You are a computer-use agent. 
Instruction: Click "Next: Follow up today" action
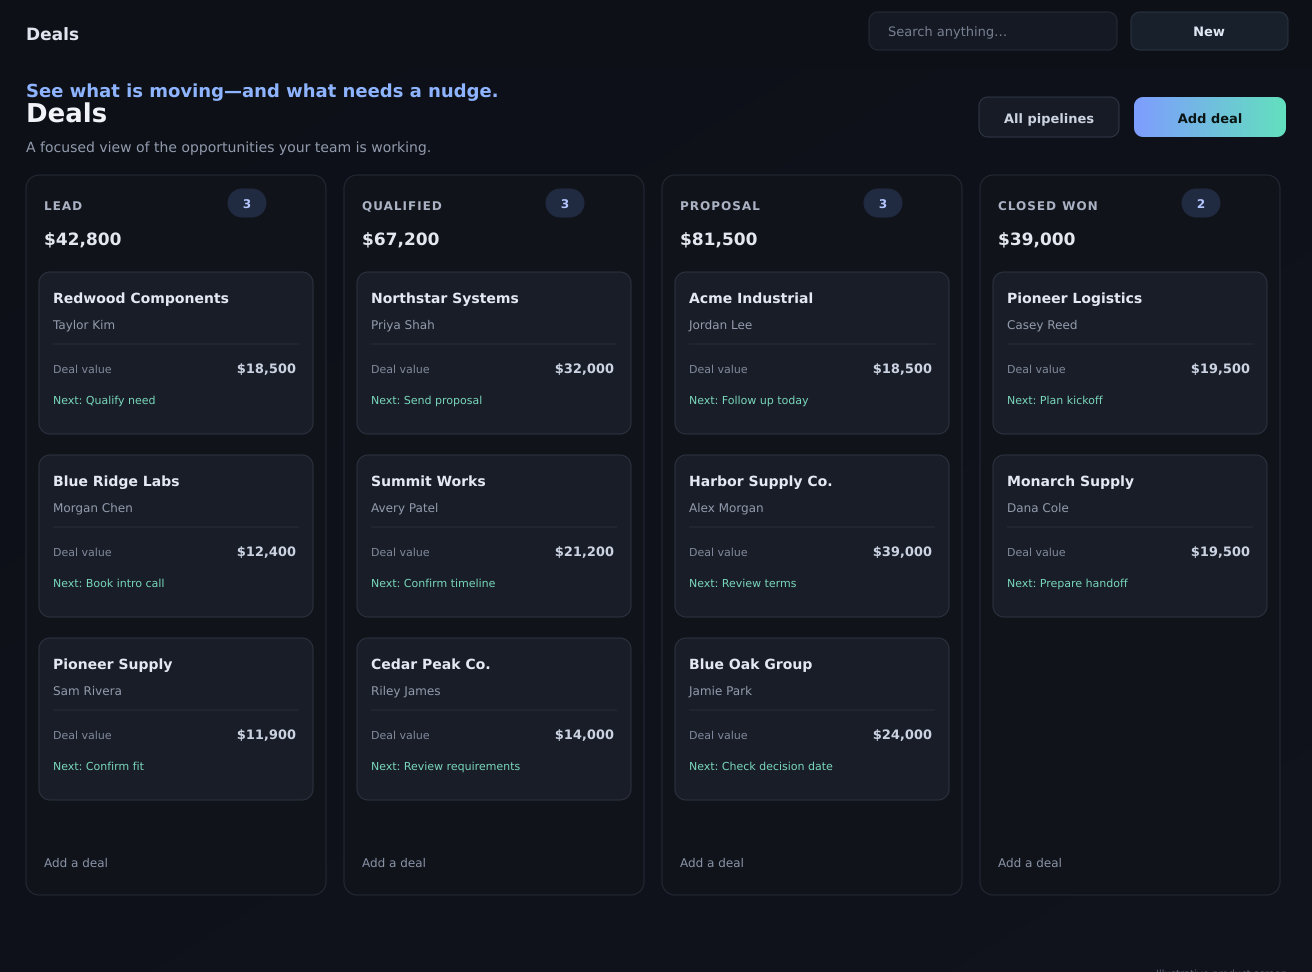click(x=749, y=400)
